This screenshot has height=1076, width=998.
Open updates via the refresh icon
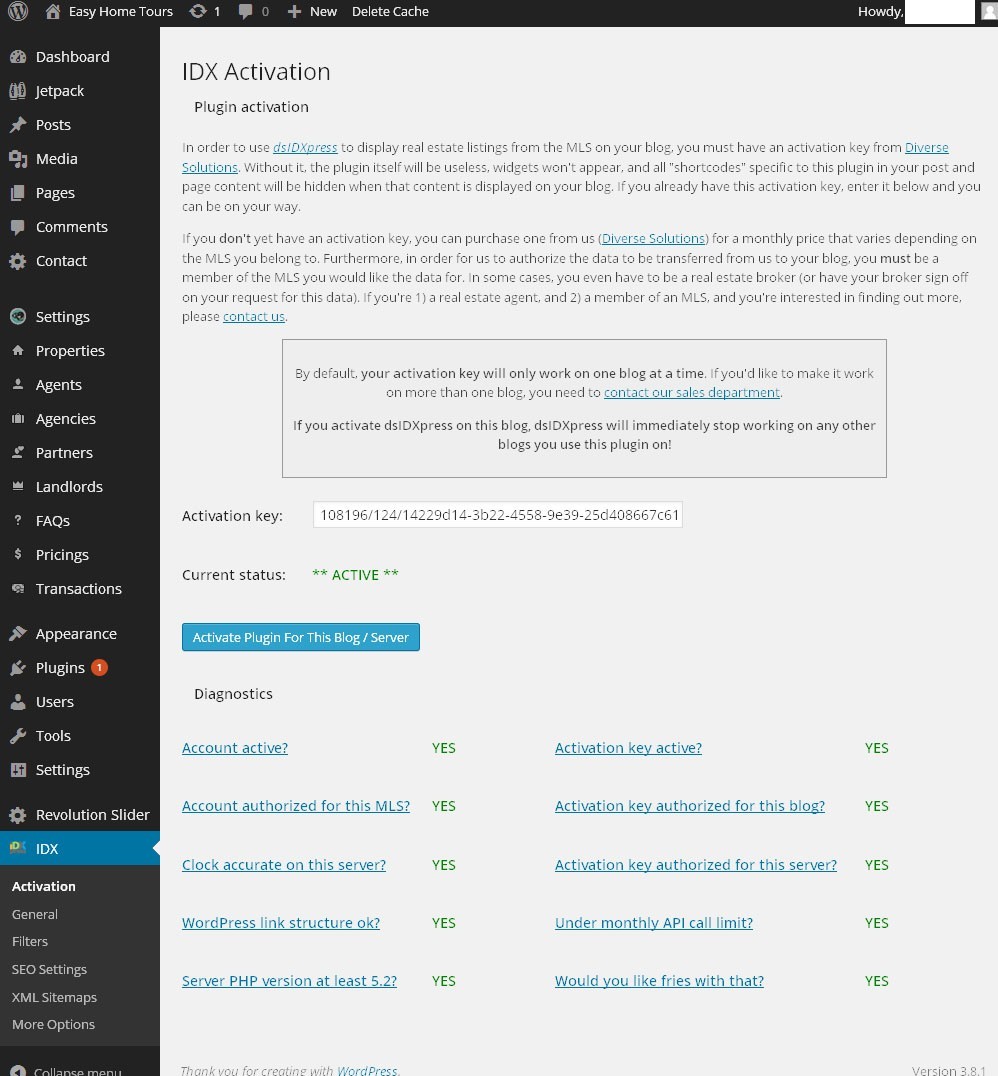click(x=198, y=11)
